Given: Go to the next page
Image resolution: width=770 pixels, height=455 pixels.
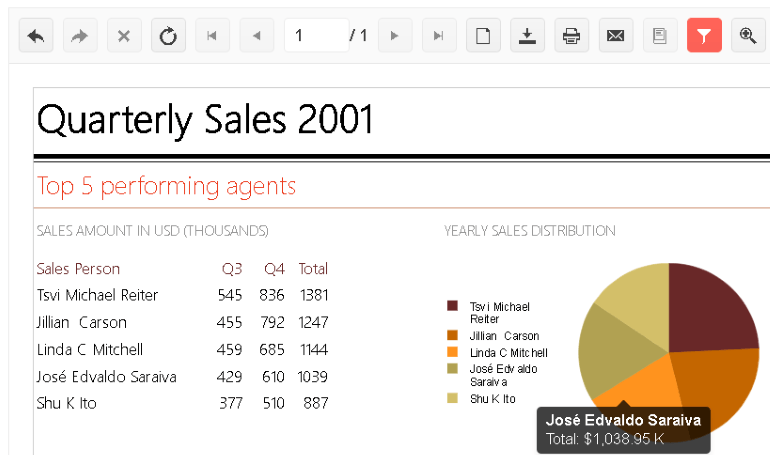Looking at the screenshot, I should click(x=395, y=36).
